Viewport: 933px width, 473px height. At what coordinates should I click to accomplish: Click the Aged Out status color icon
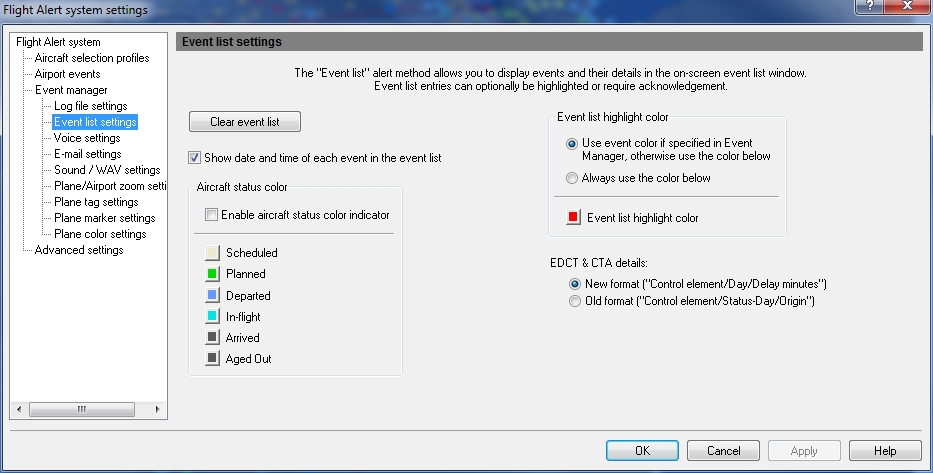tap(212, 359)
